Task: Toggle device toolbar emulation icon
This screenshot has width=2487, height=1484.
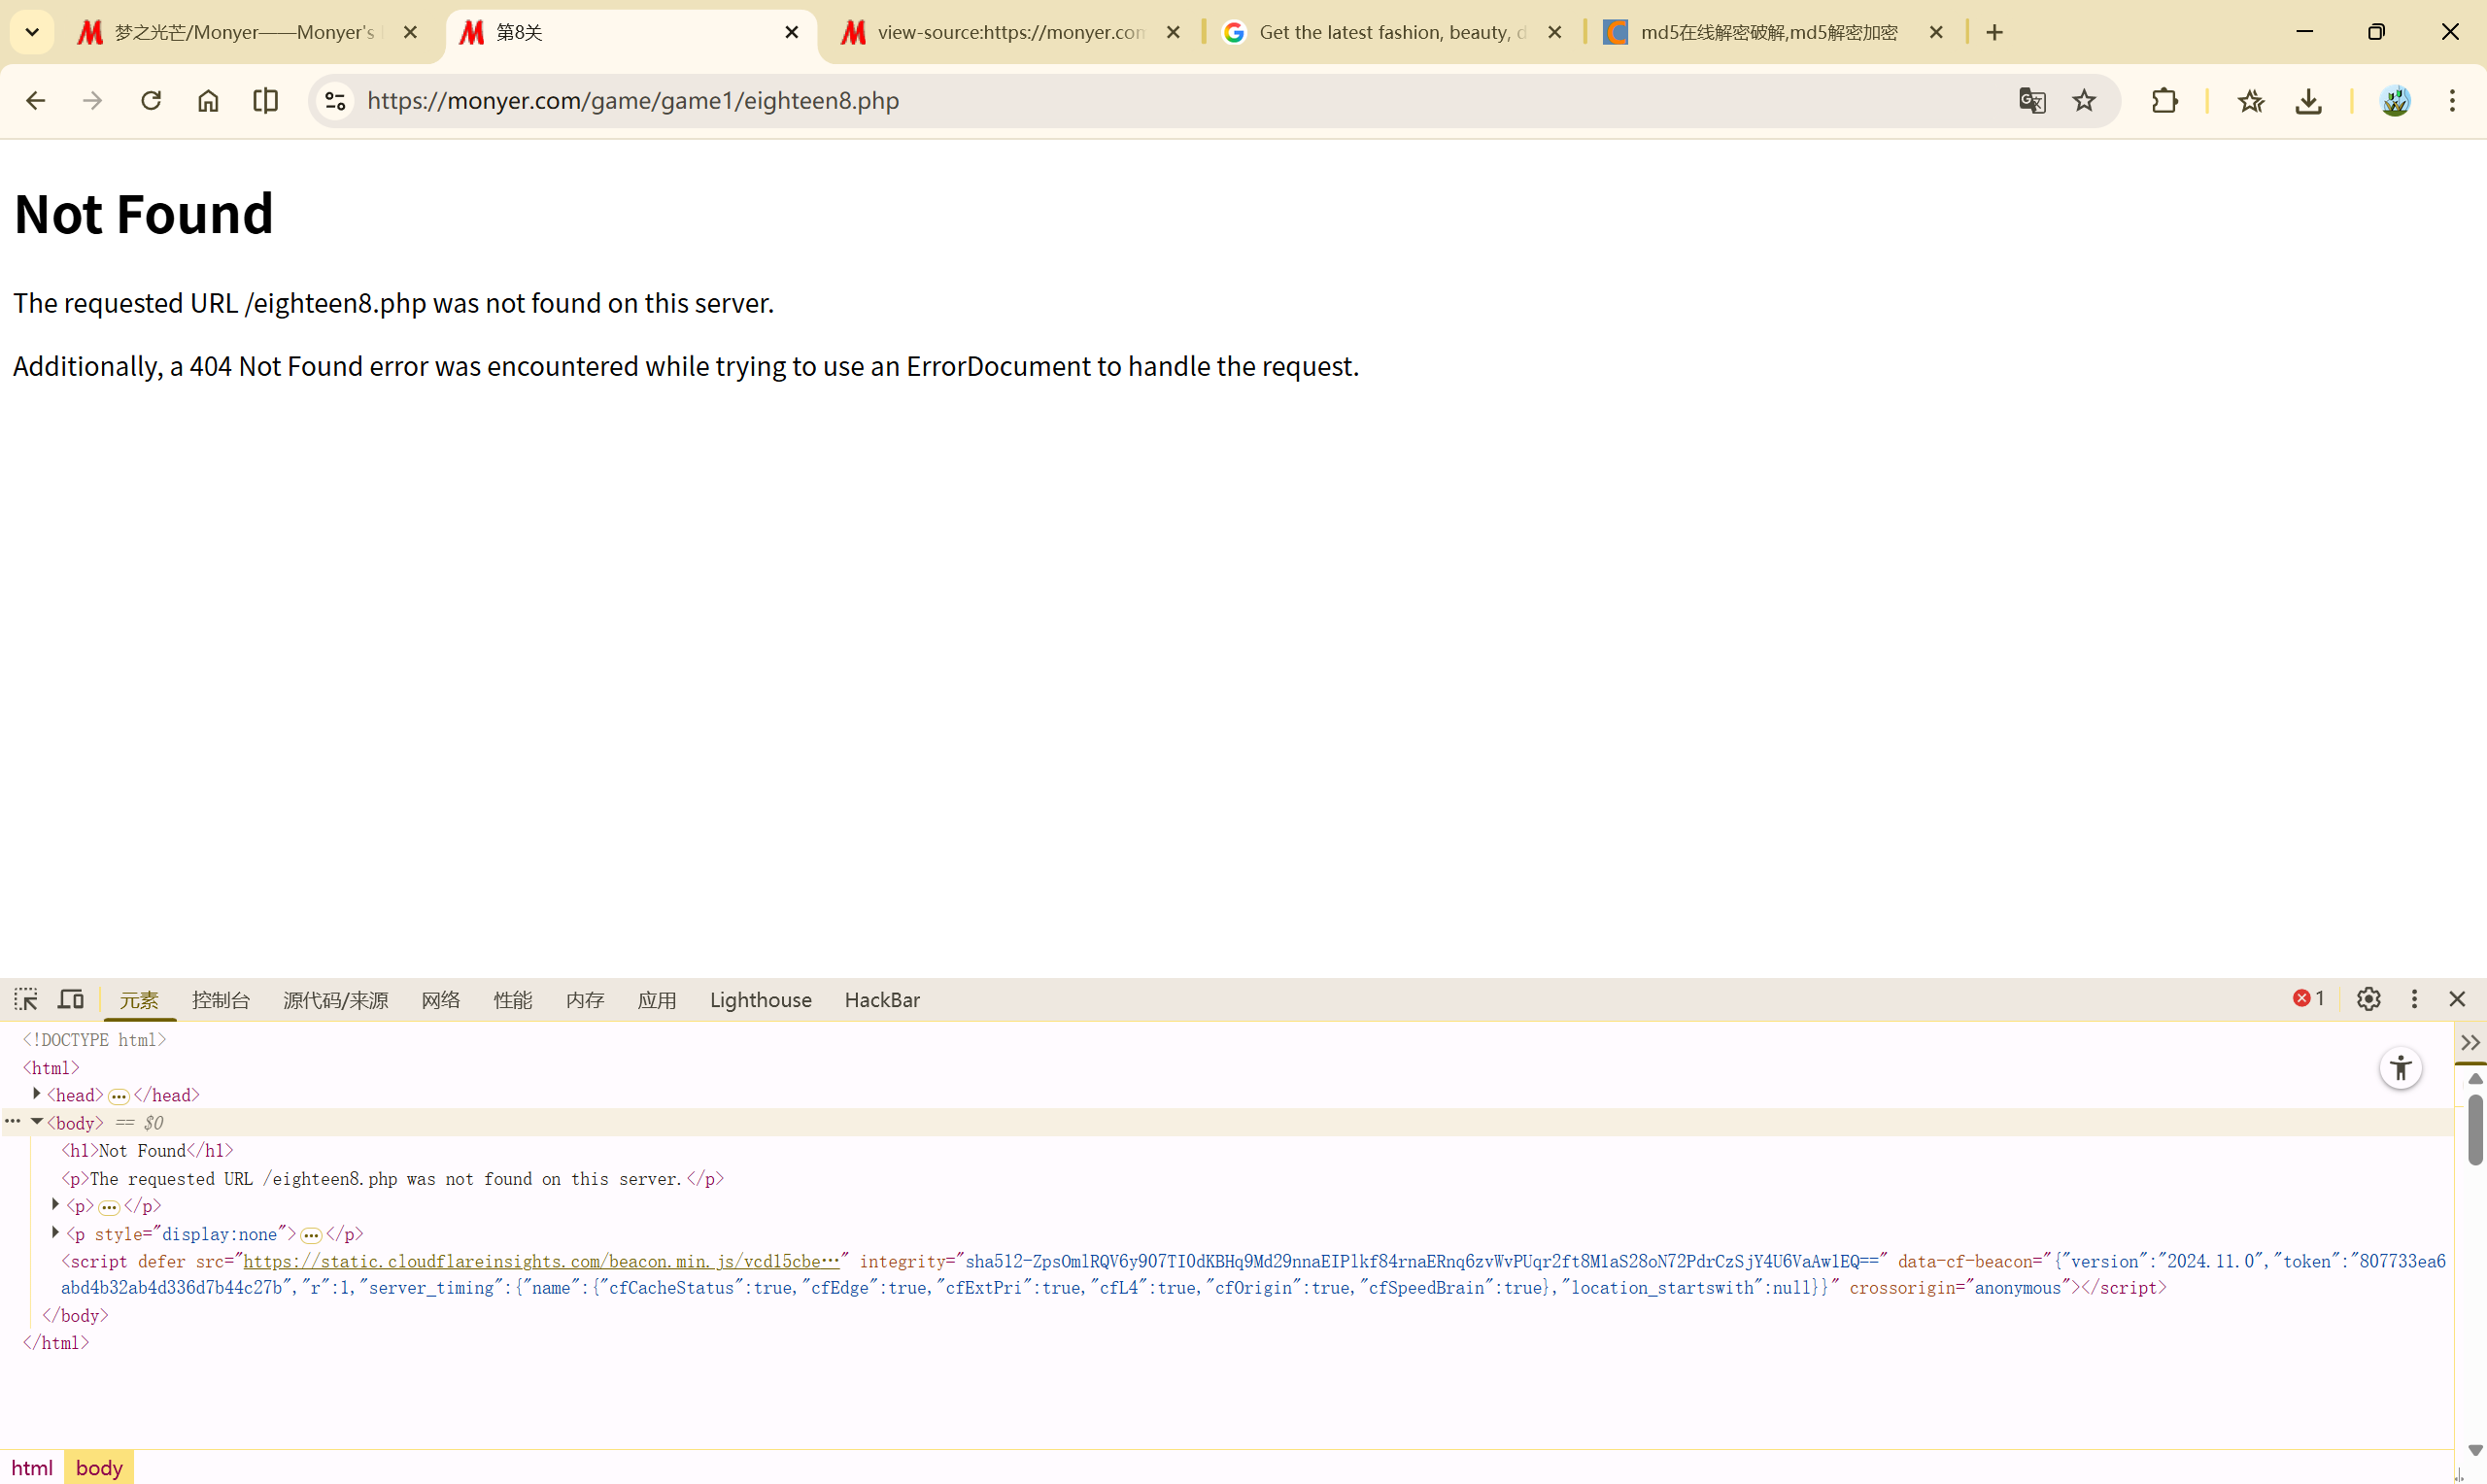Action: coord(70,999)
